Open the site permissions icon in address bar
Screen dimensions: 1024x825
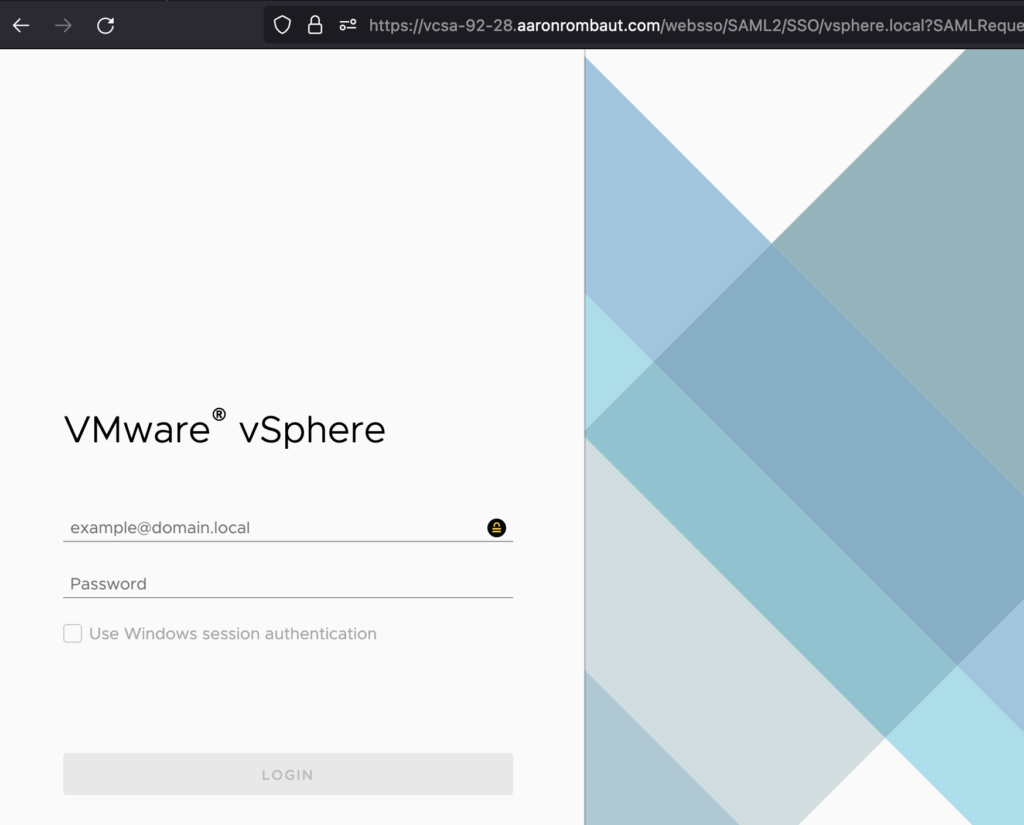347,25
